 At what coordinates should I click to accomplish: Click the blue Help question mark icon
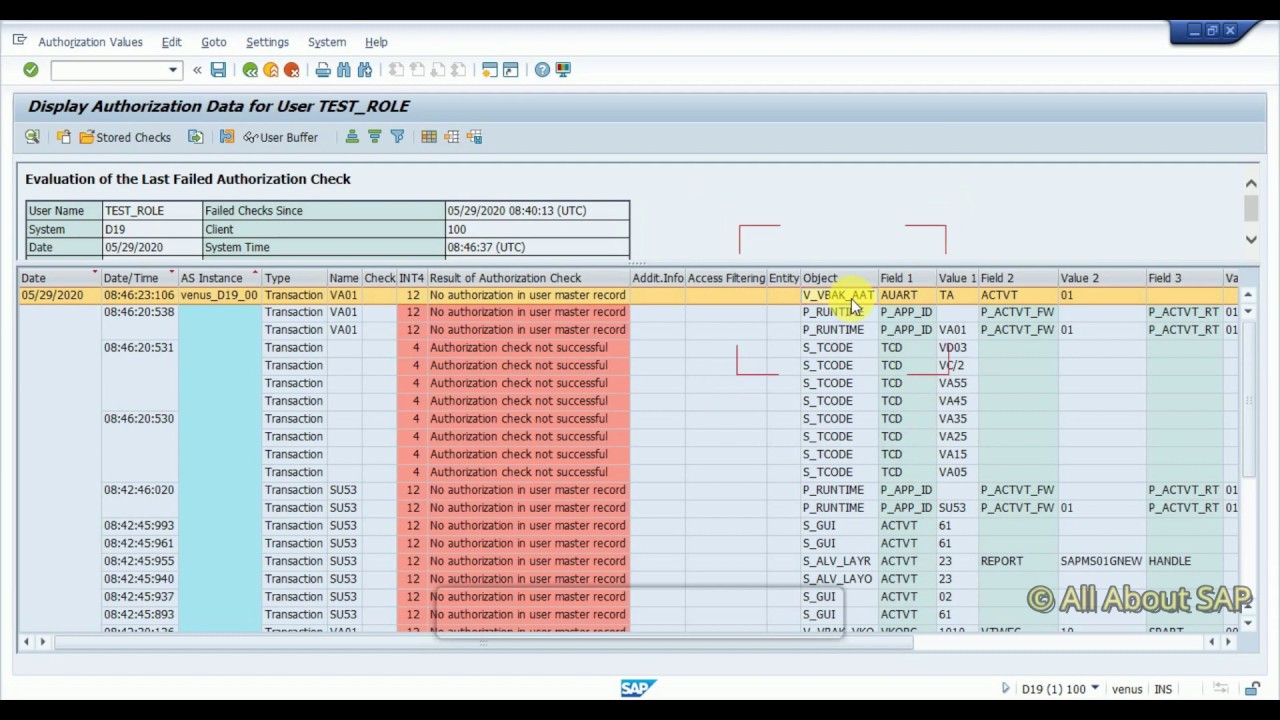[542, 70]
